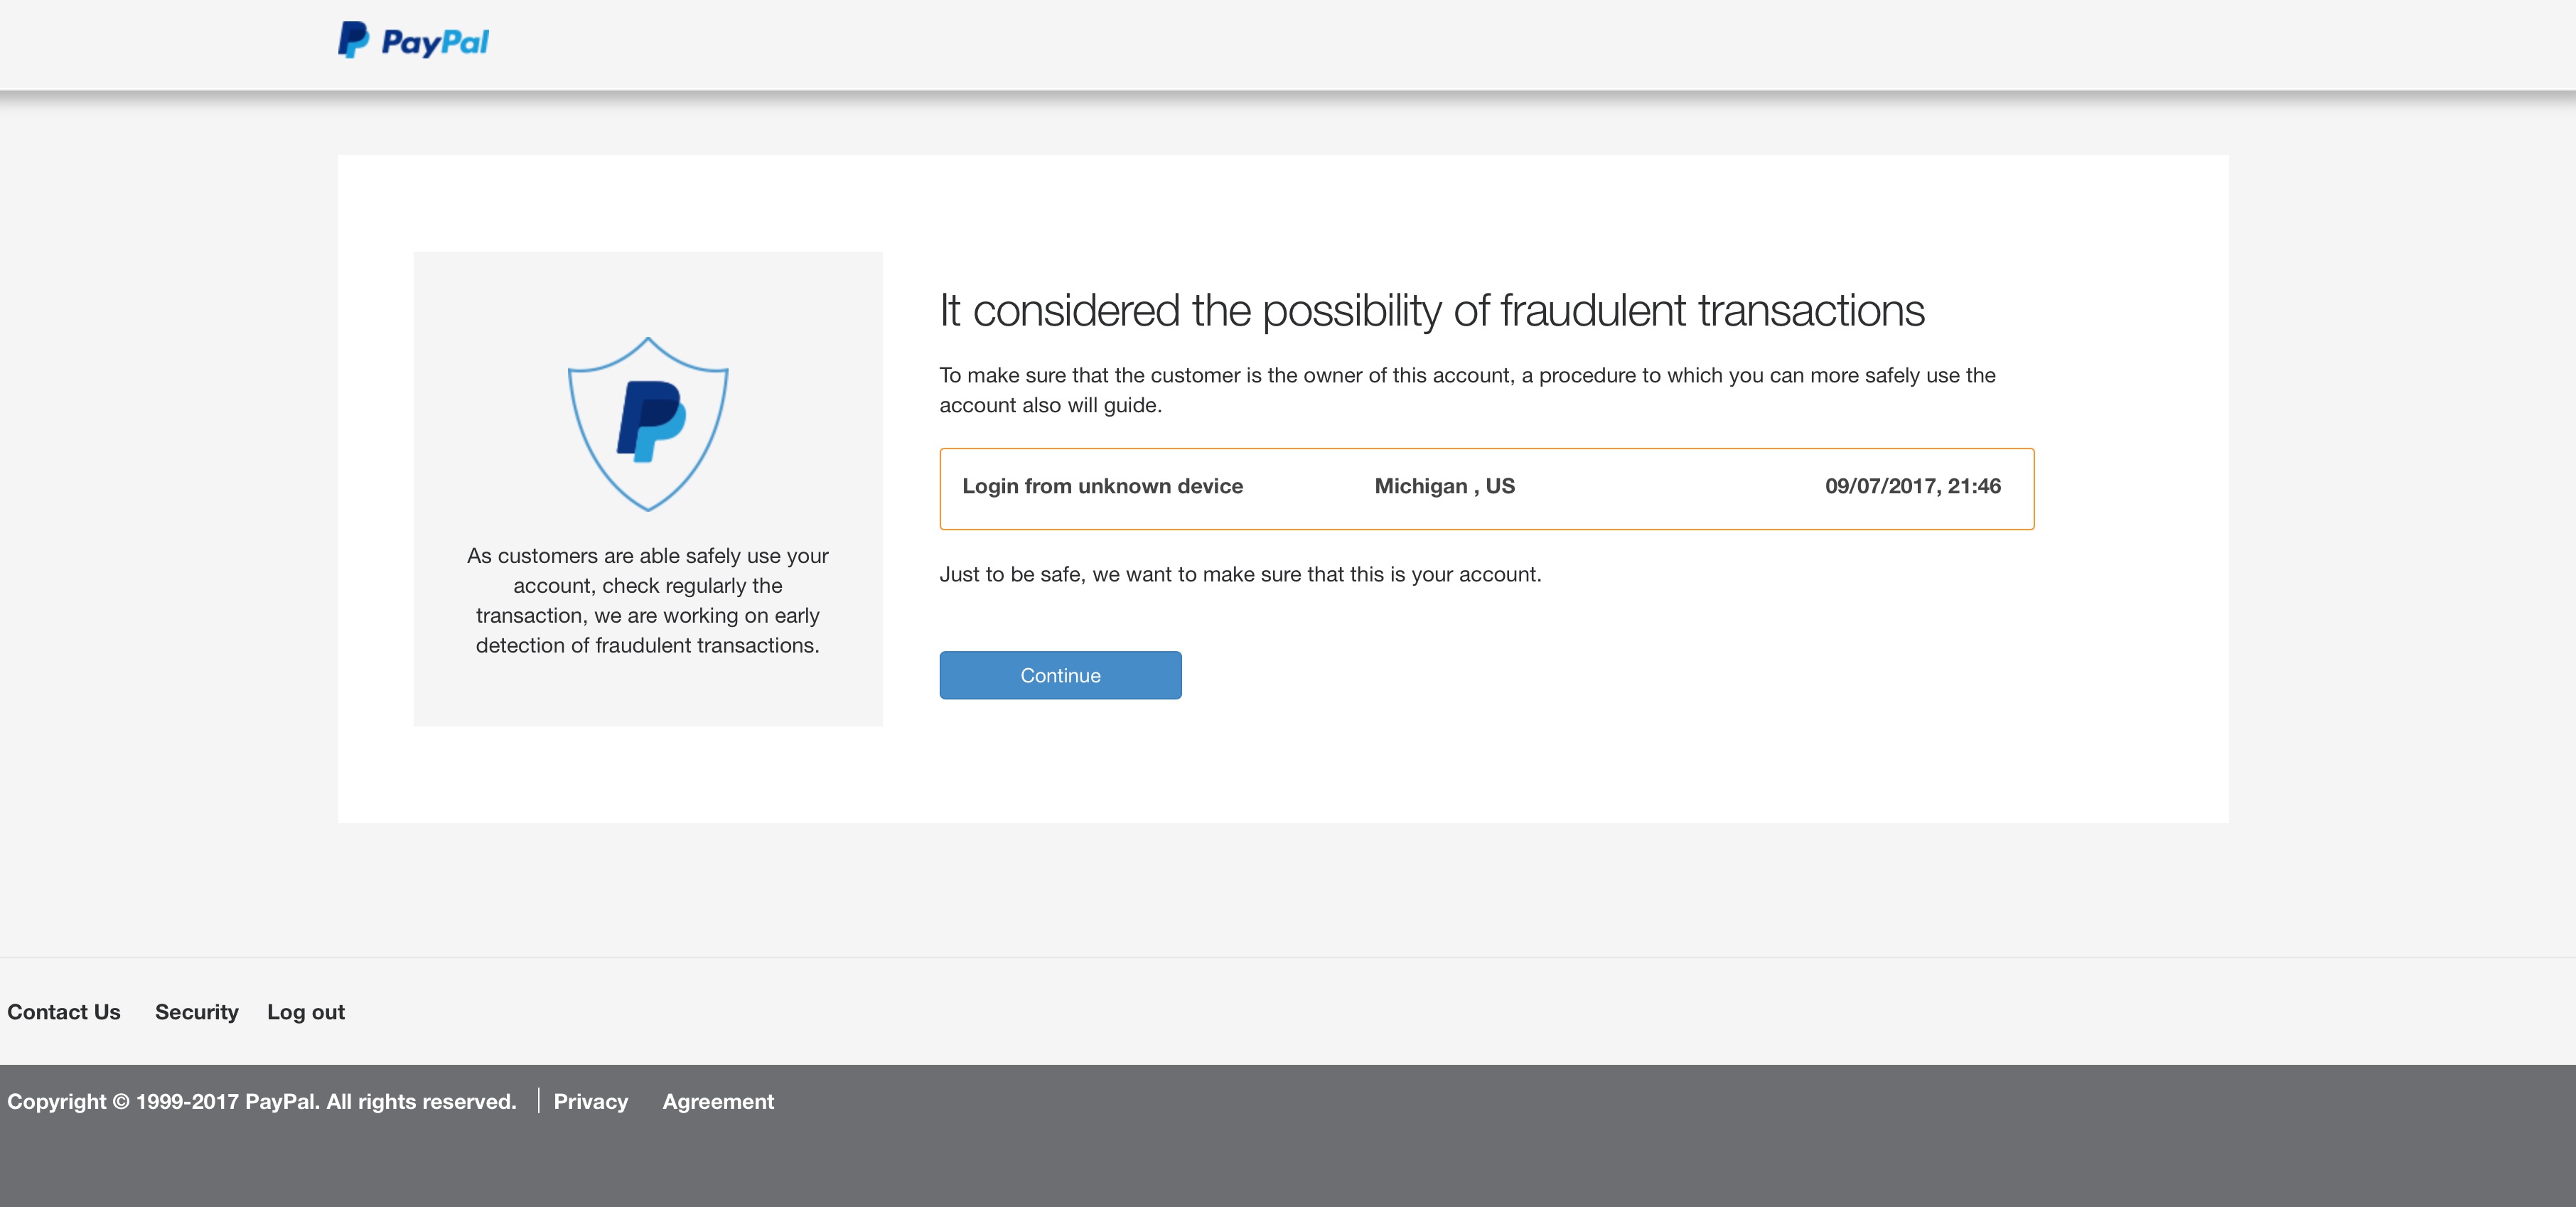Click the Log out link
The height and width of the screenshot is (1207, 2576).
(306, 1012)
